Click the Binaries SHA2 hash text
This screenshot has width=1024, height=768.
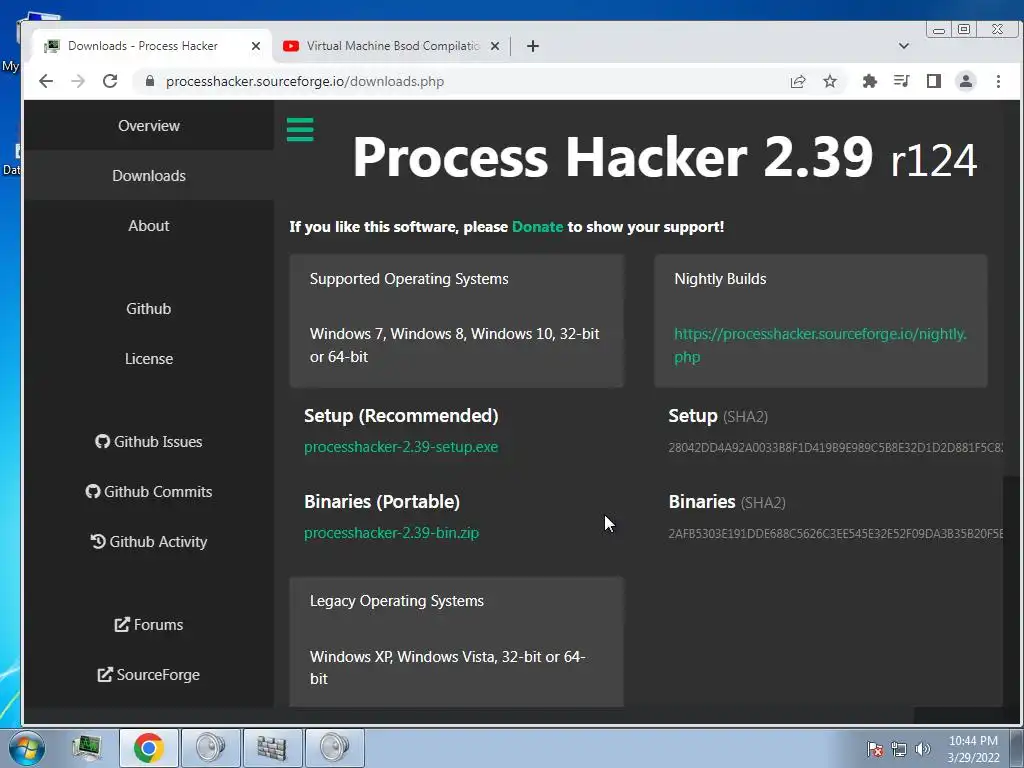tap(835, 534)
